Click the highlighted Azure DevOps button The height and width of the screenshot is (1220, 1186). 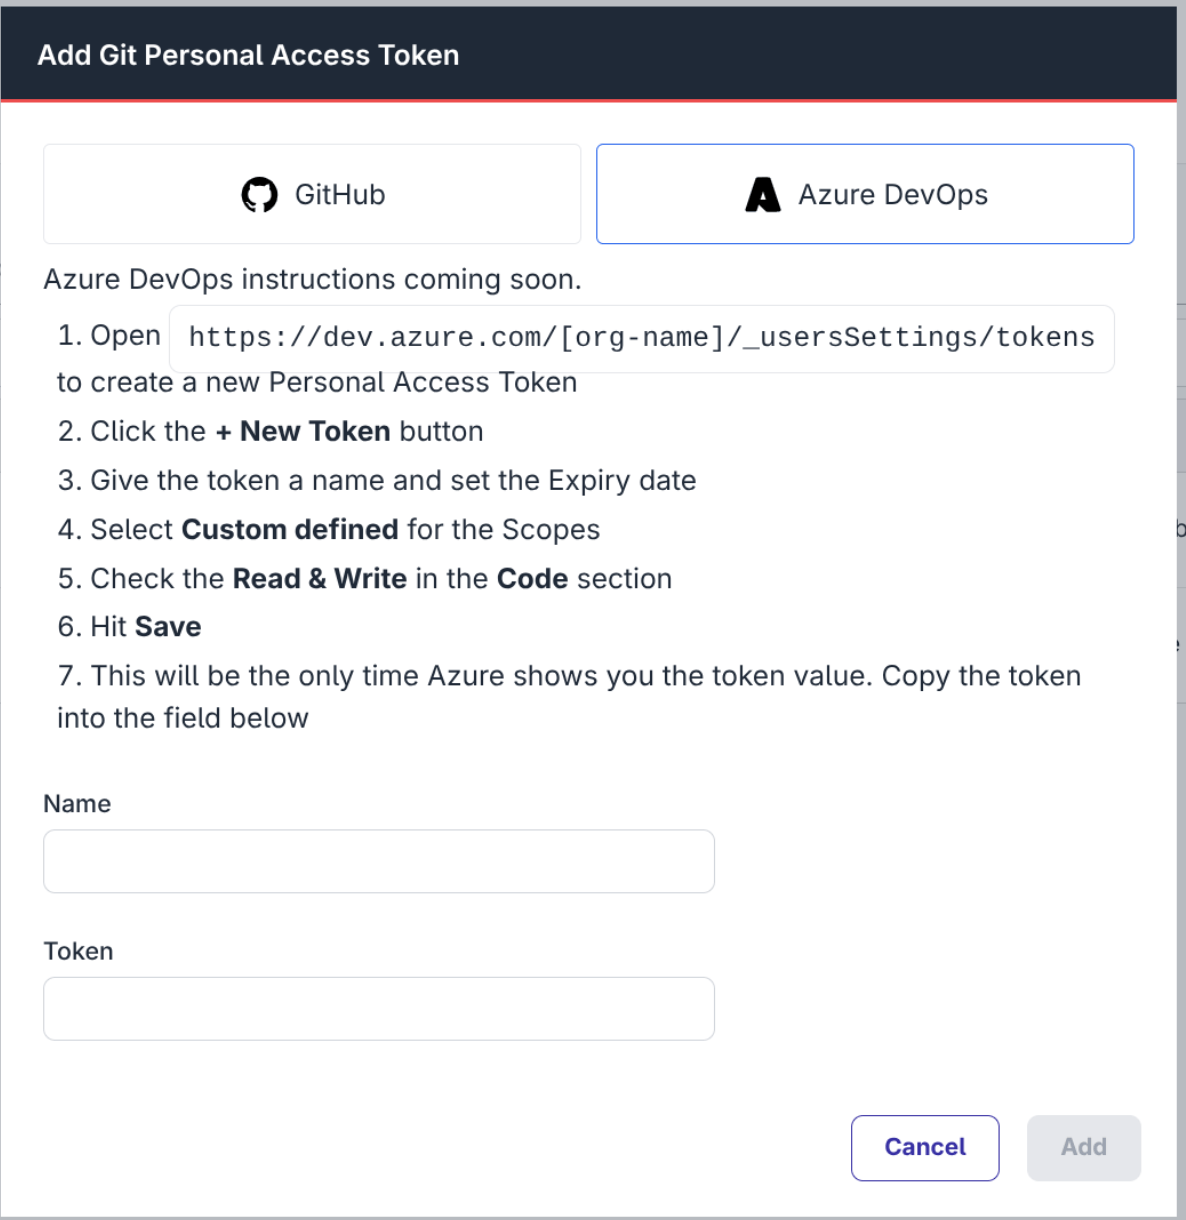[865, 194]
